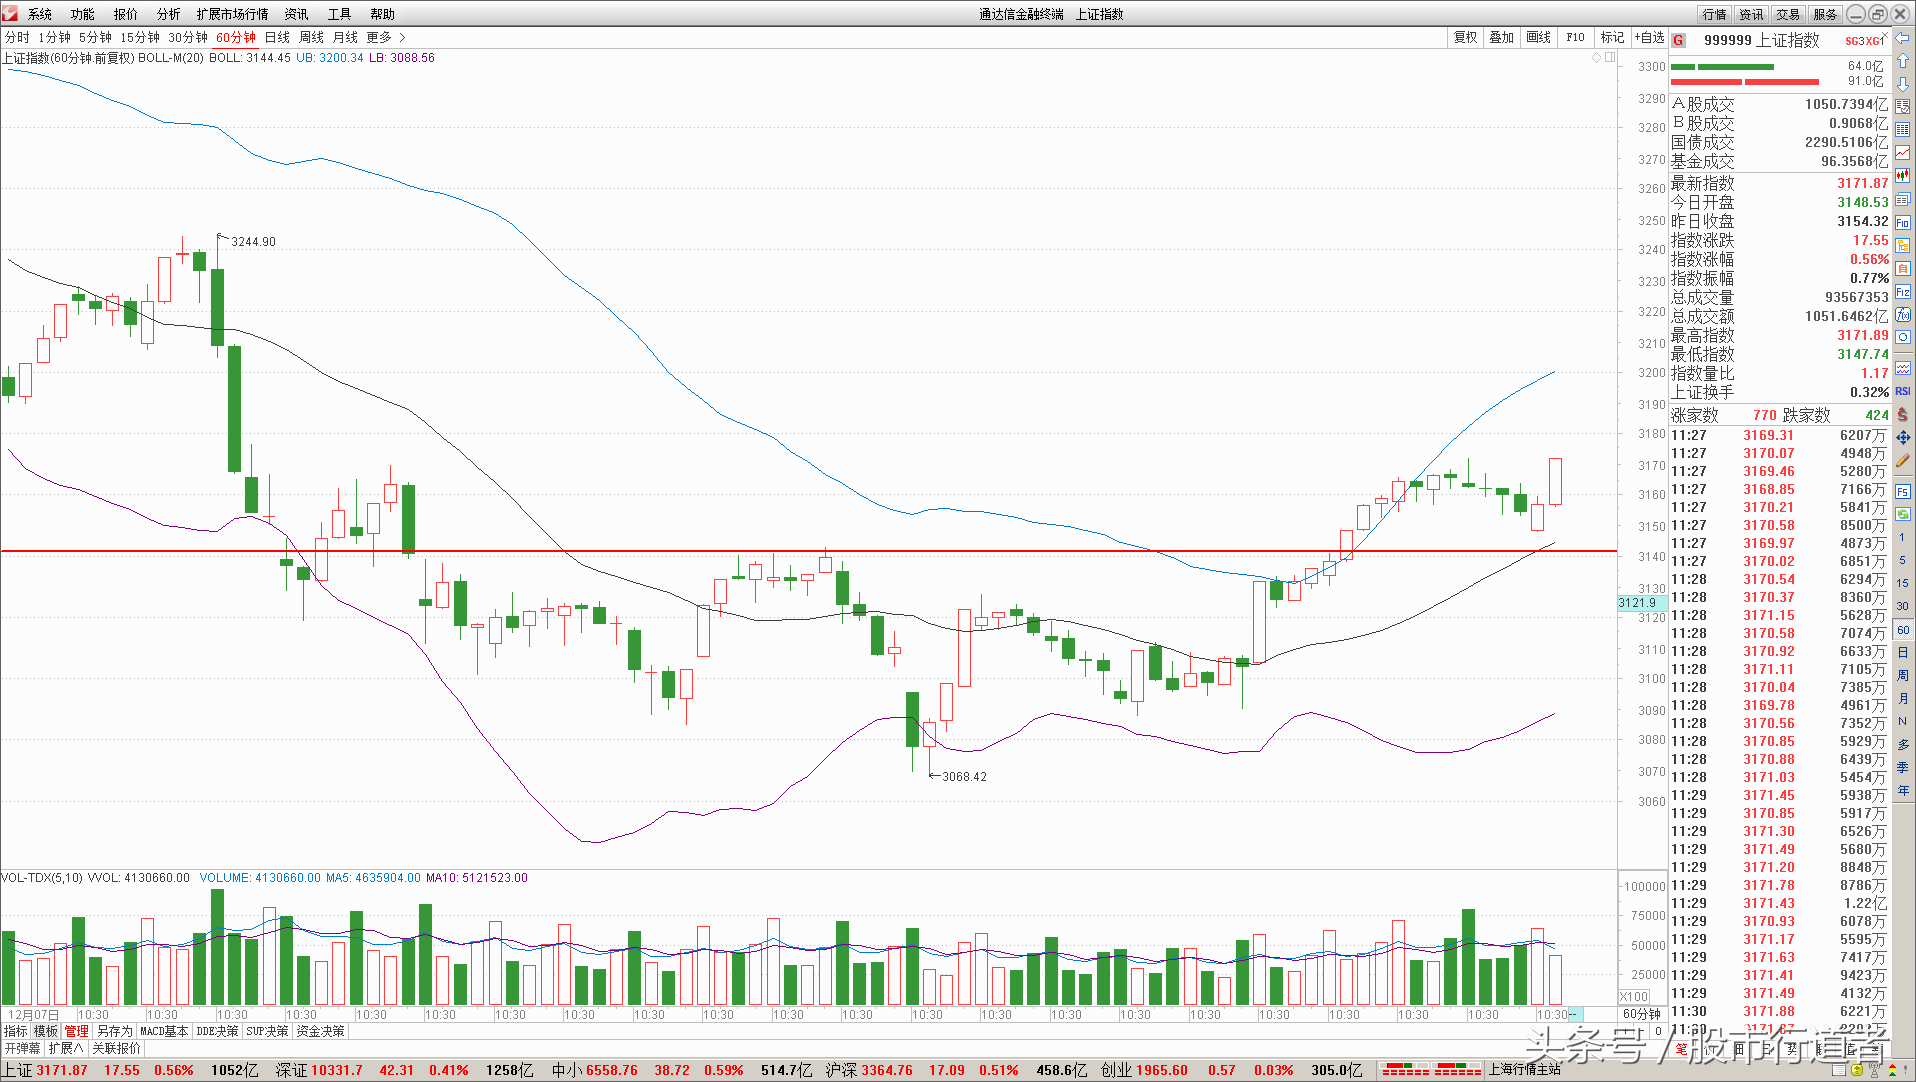The height and width of the screenshot is (1082, 1916).
Task: Click the RSI indicator icon
Action: point(1903,391)
